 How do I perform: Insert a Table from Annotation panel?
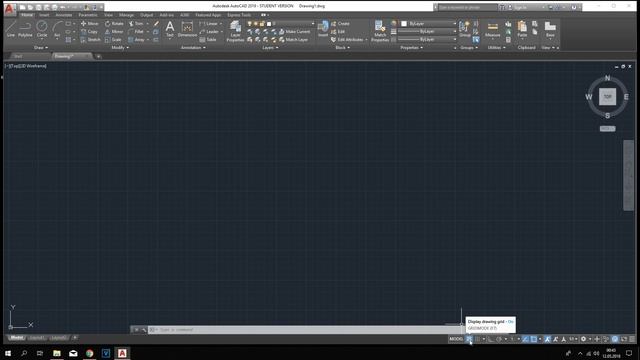208,40
